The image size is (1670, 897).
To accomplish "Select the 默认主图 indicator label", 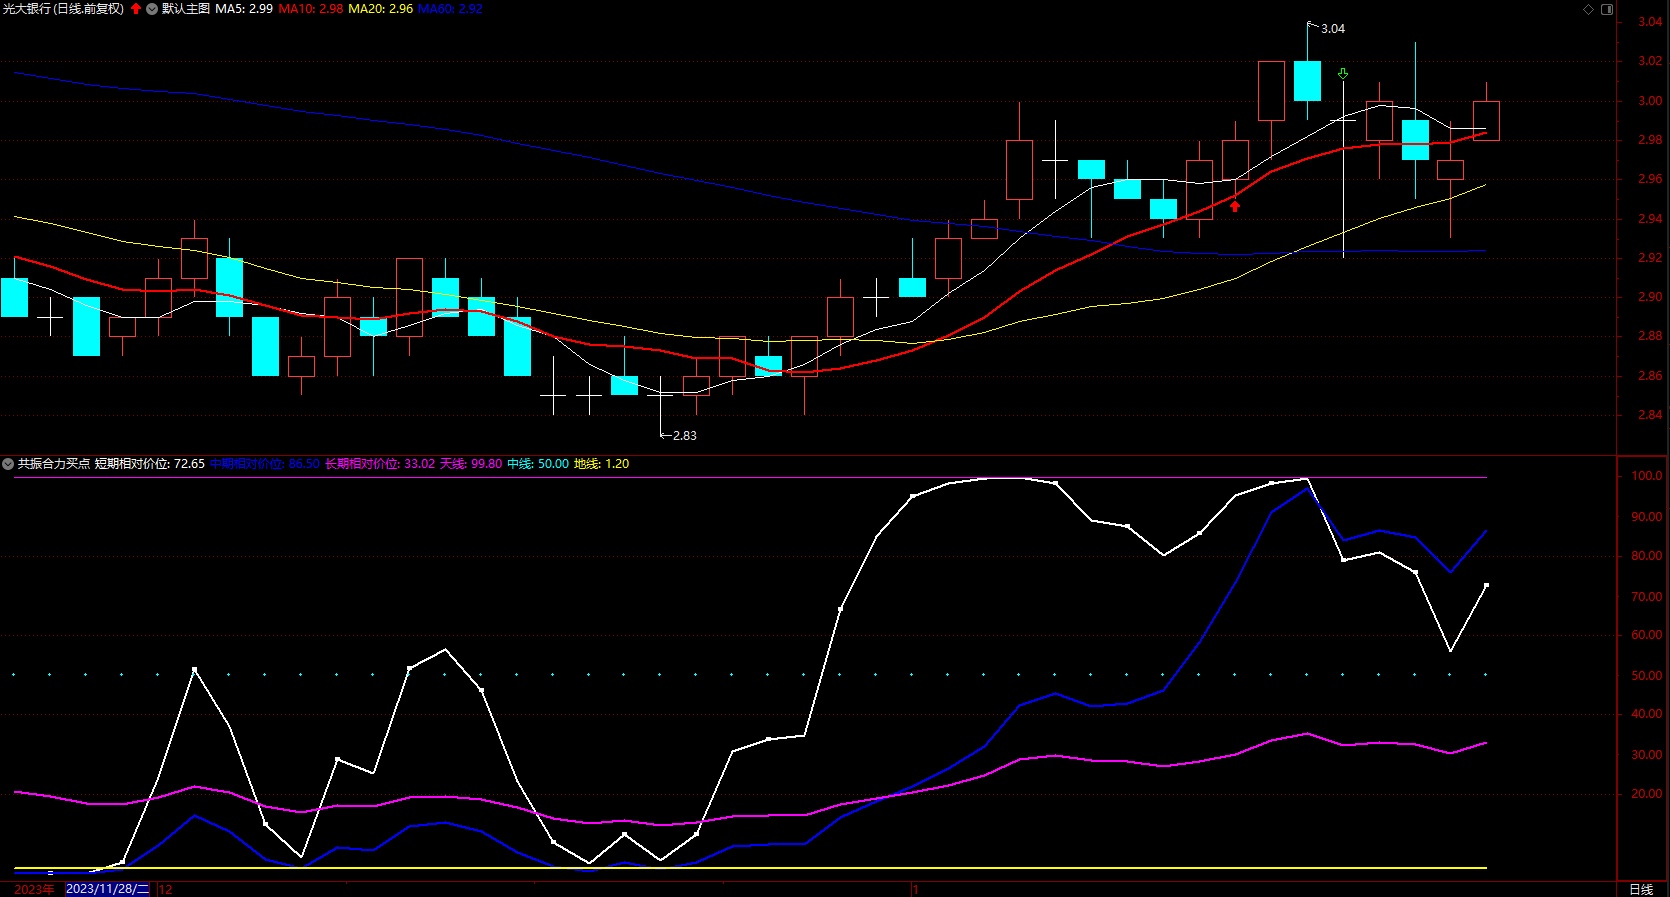I will [x=186, y=9].
